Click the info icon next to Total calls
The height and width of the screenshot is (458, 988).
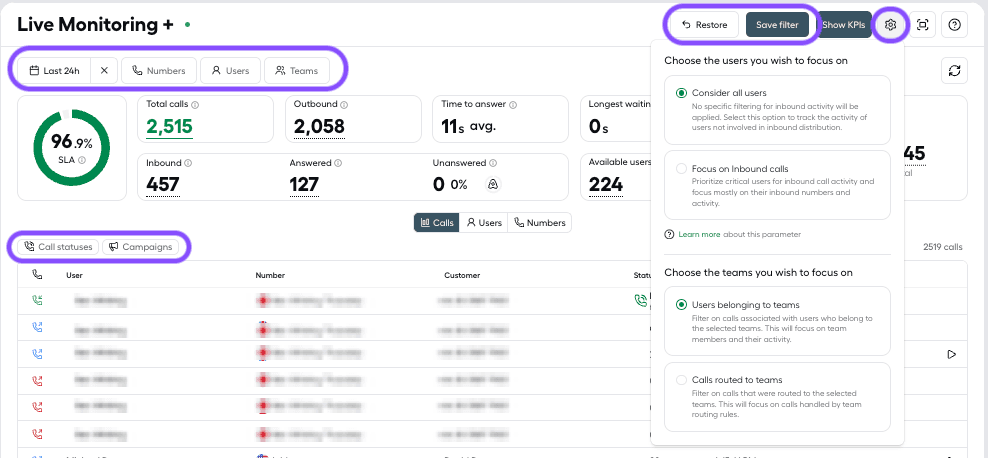tap(195, 105)
